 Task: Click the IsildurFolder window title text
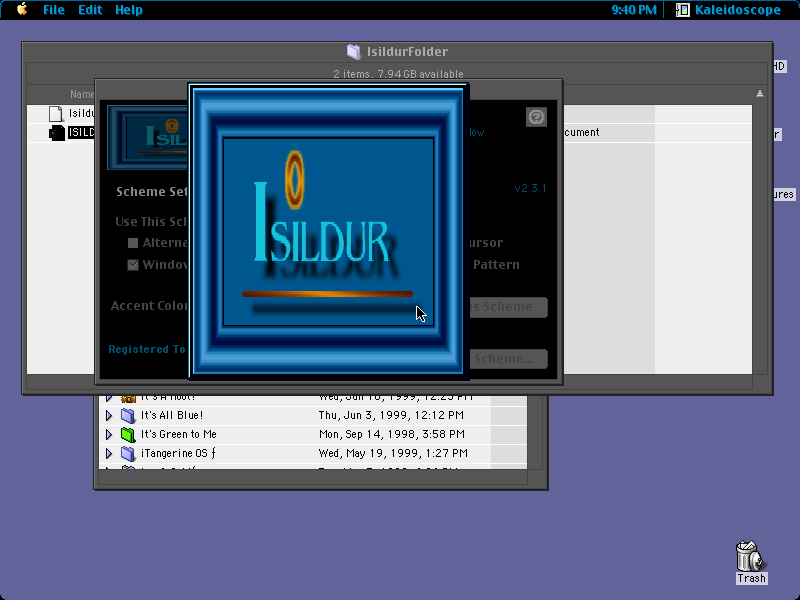click(x=408, y=52)
